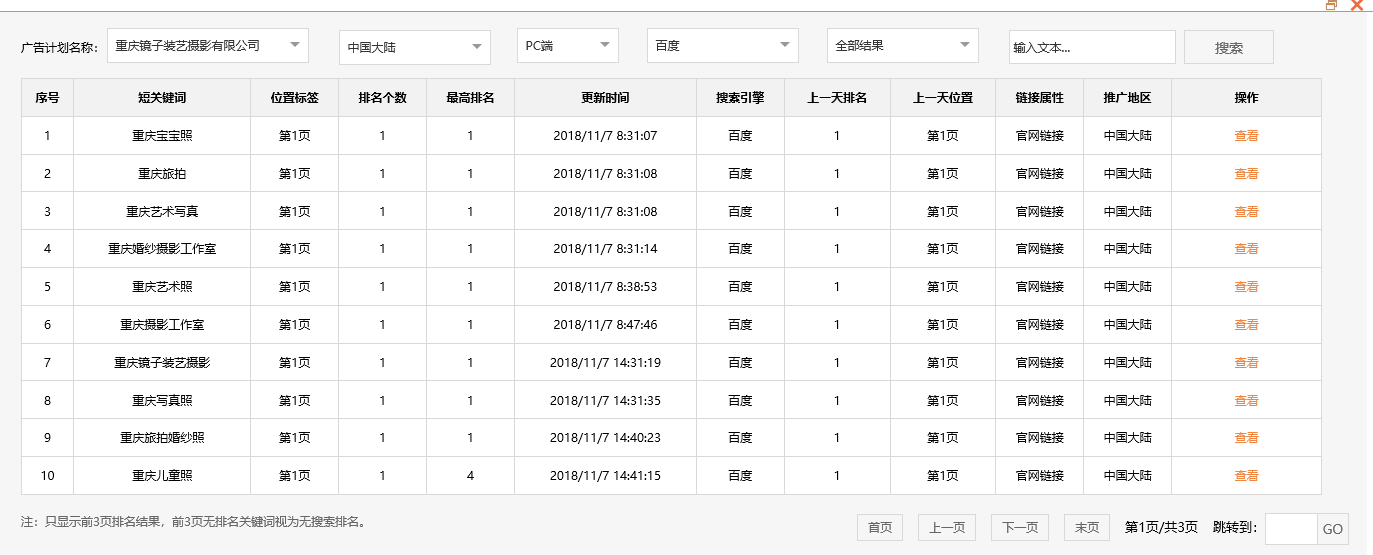Image resolution: width=1373 pixels, height=555 pixels.
Task: Click 查看 for 重庆儿童照
Action: pos(1246,476)
